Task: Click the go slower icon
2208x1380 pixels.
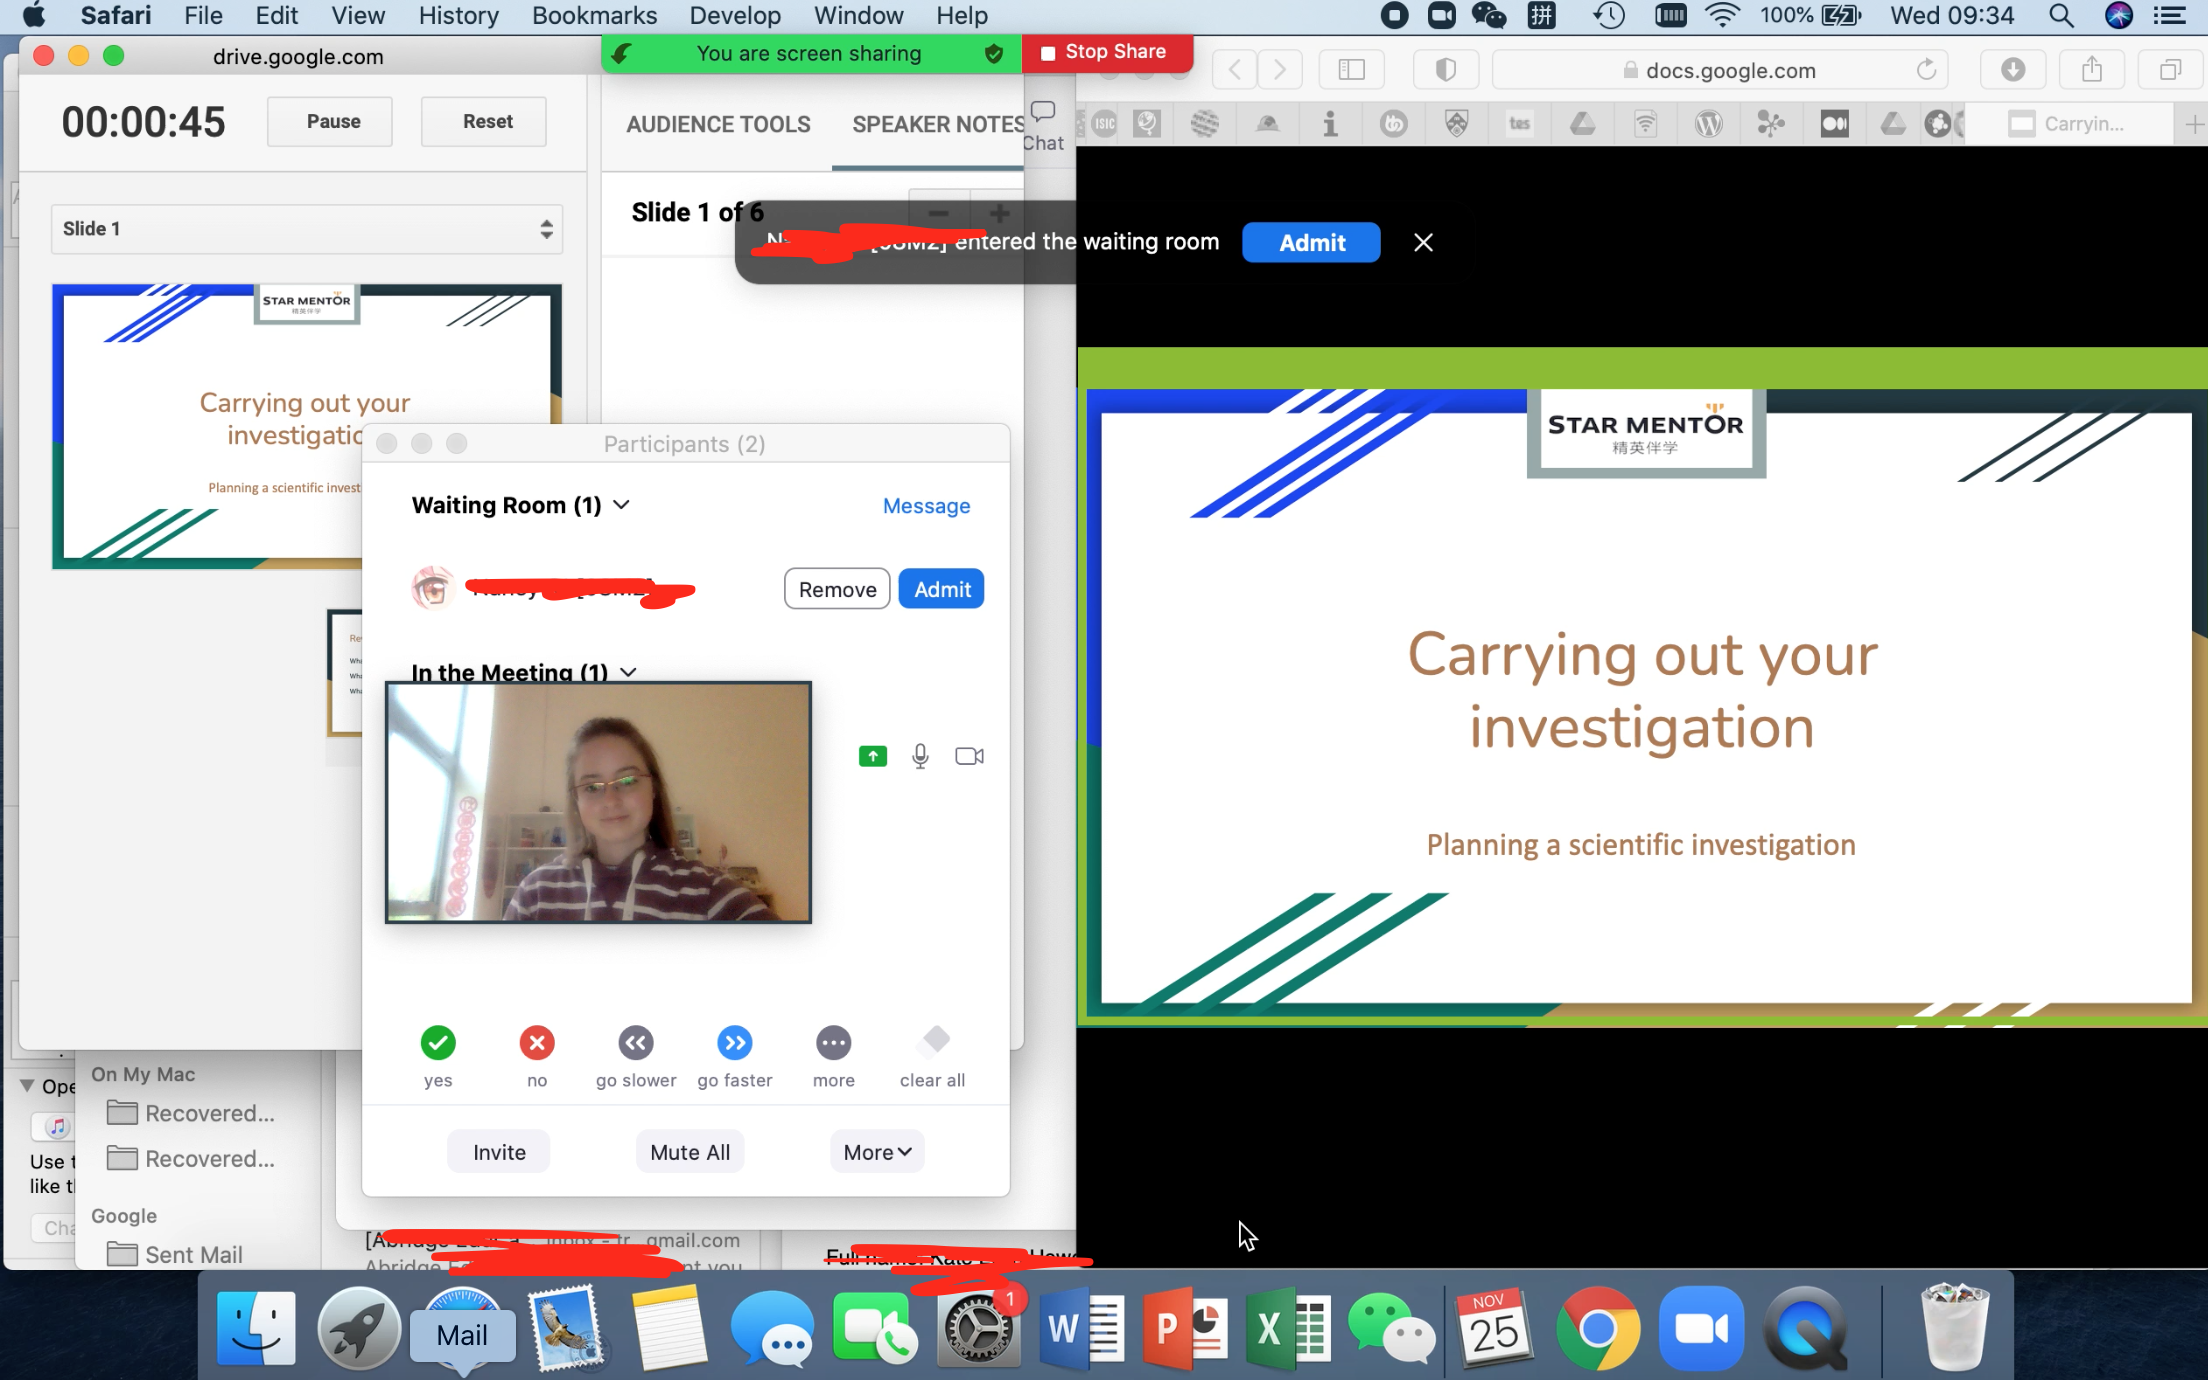Action: coord(636,1043)
